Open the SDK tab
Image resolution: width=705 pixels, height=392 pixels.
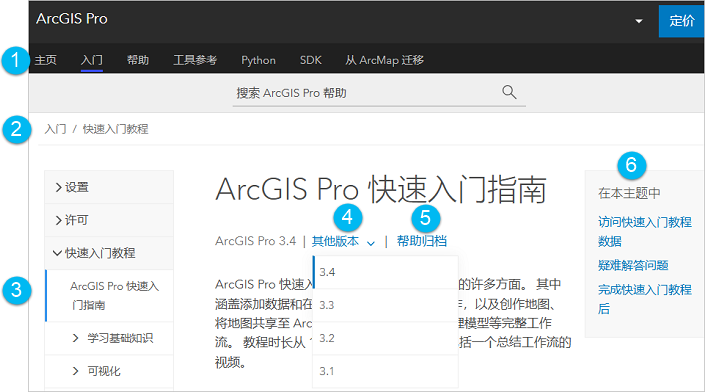click(311, 60)
